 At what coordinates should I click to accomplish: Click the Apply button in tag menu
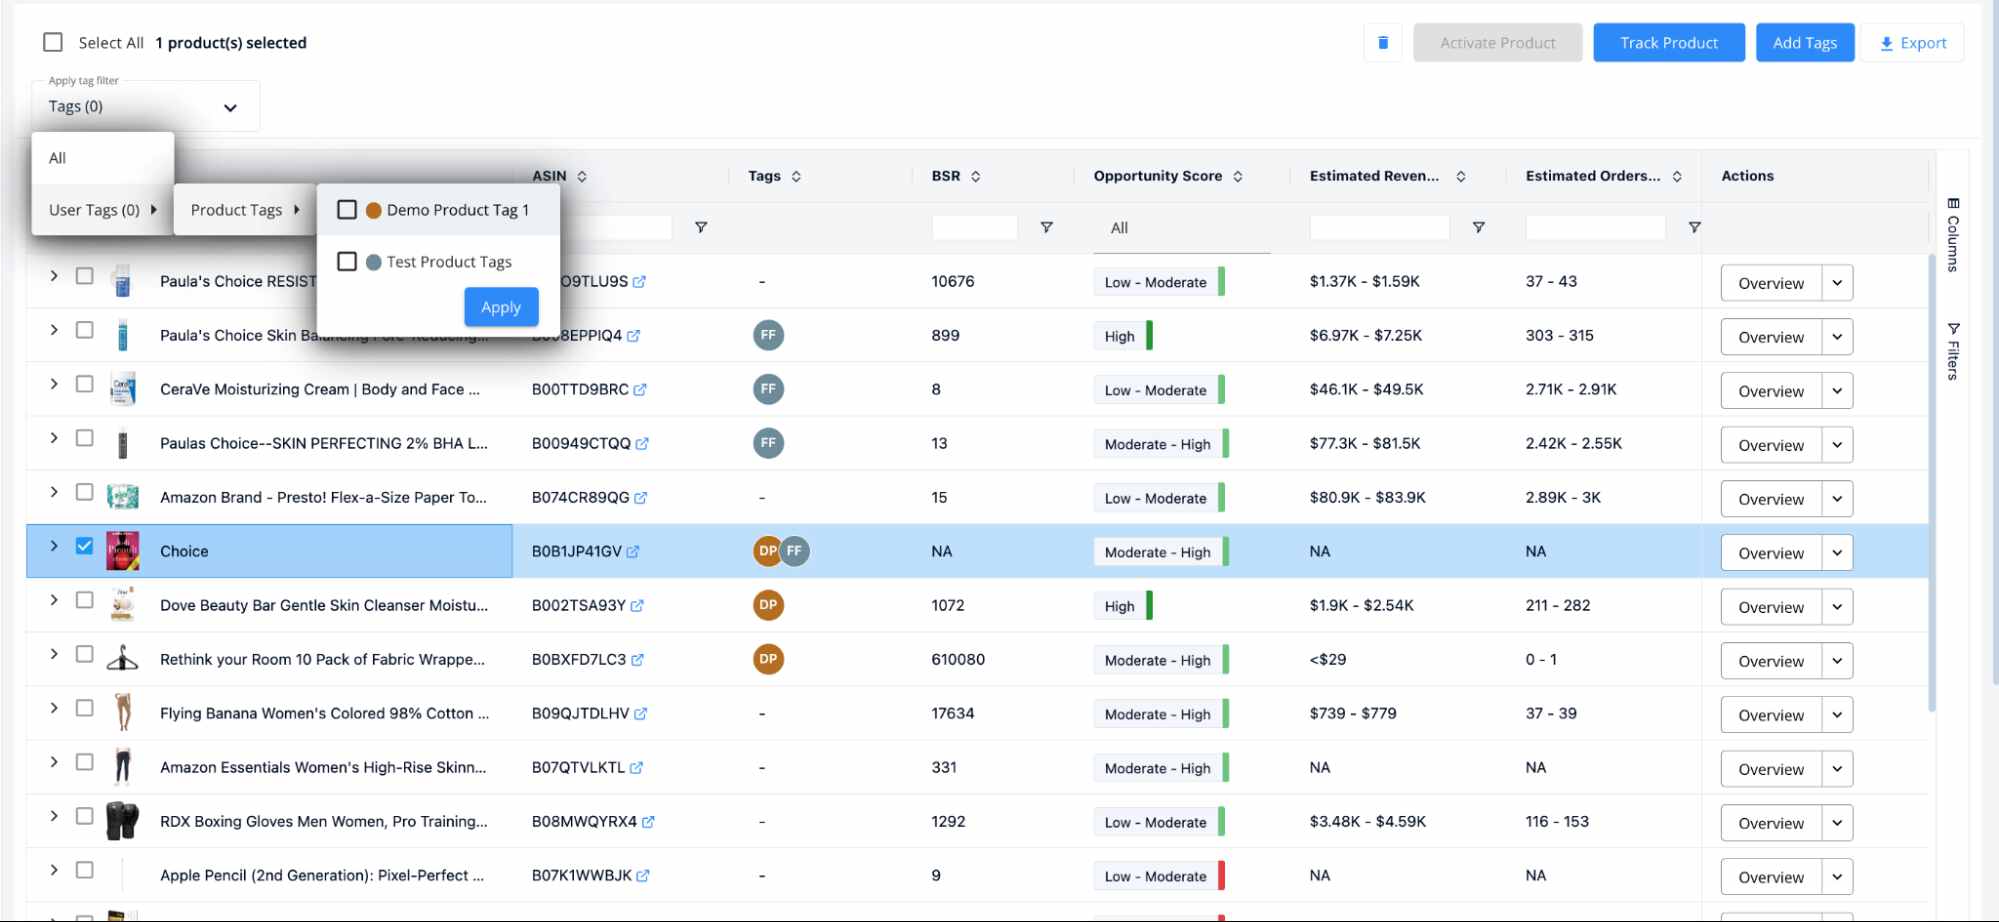pos(501,307)
